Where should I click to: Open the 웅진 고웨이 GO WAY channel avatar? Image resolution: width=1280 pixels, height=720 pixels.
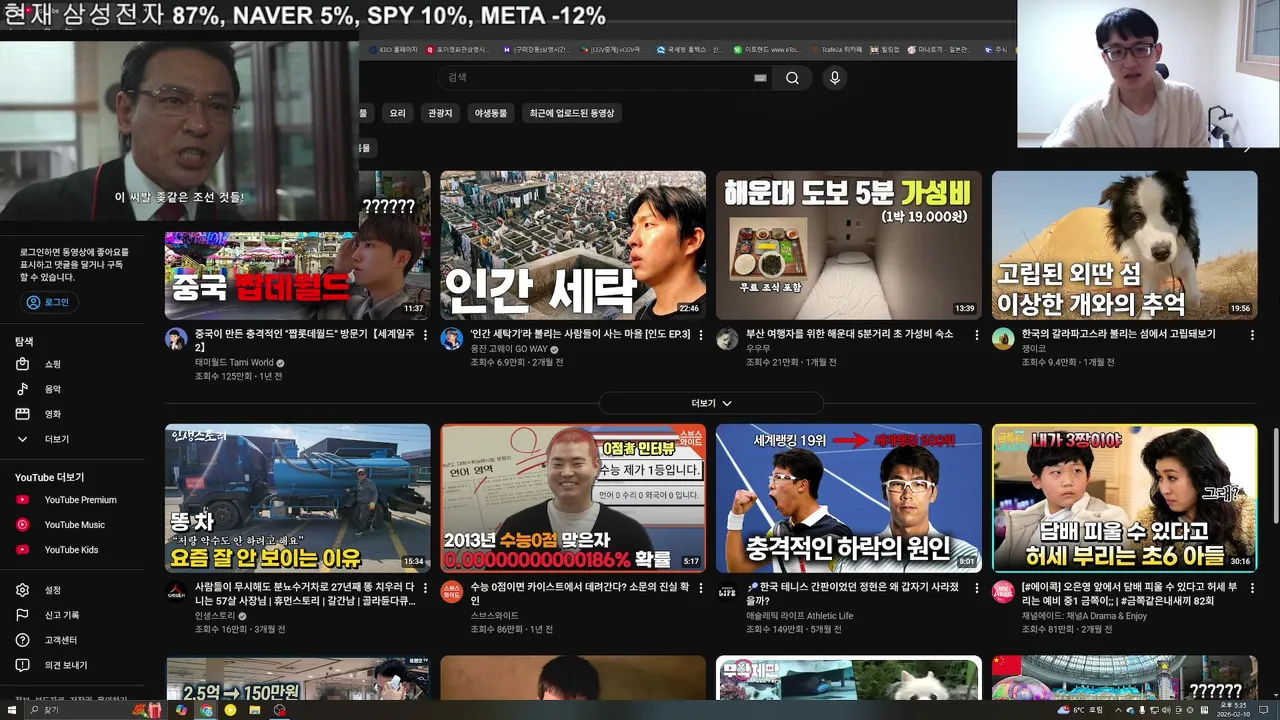[451, 338]
